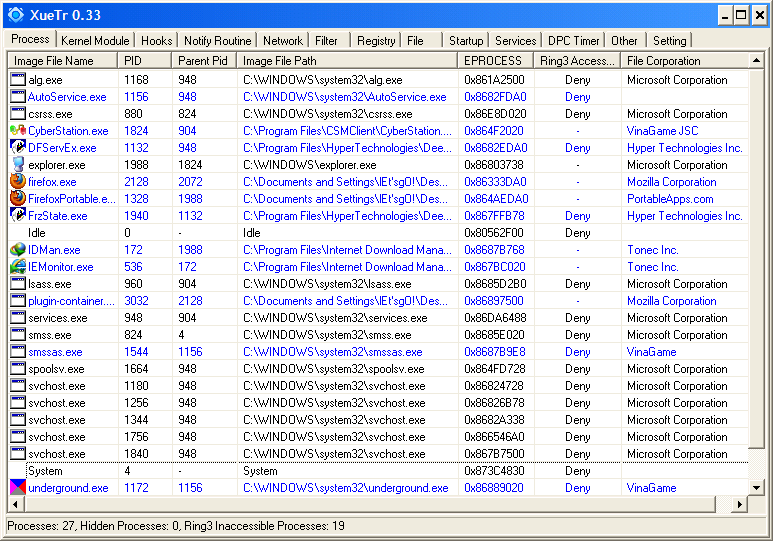Click the IEMonitor.exe process icon
Screen dimensions: 773x541
(17, 267)
